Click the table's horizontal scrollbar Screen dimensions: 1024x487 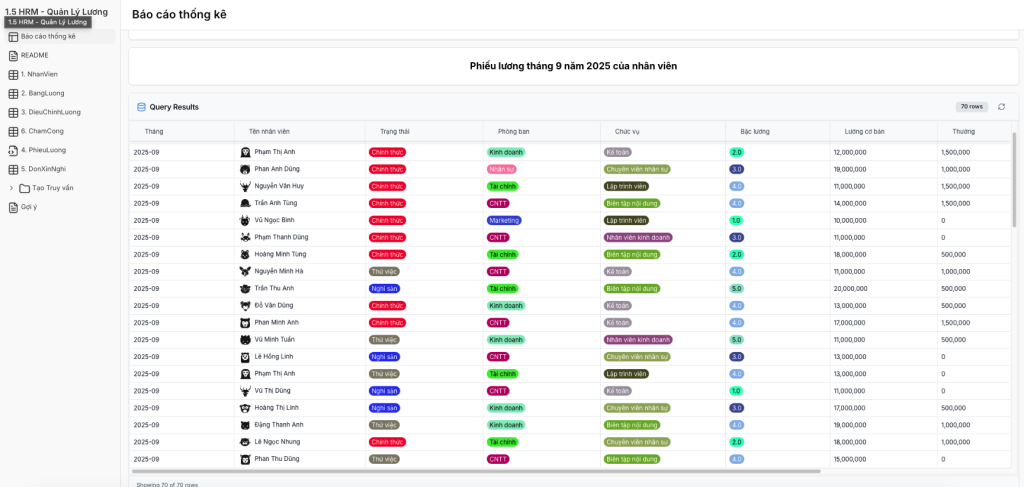[475, 471]
